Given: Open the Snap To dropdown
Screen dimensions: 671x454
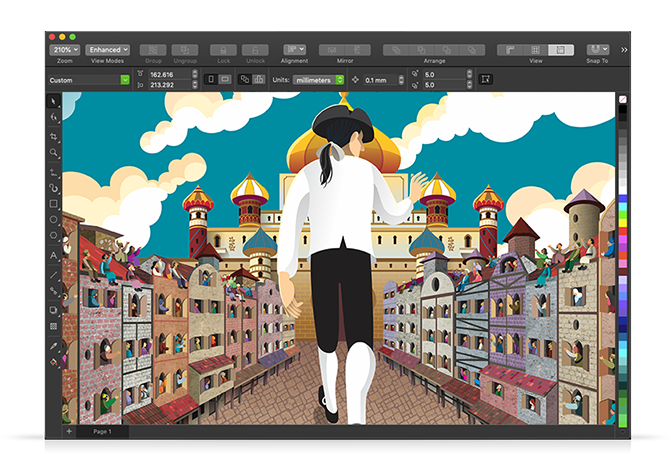Looking at the screenshot, I should [597, 50].
